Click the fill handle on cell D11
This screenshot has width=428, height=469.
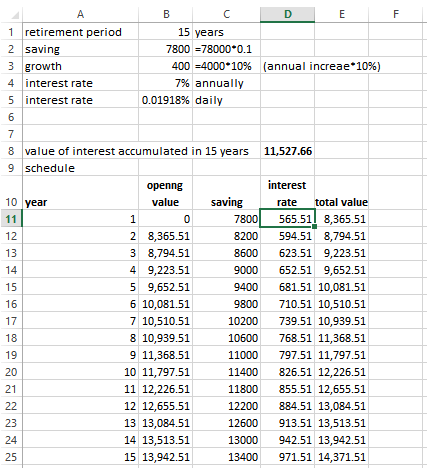point(315,227)
